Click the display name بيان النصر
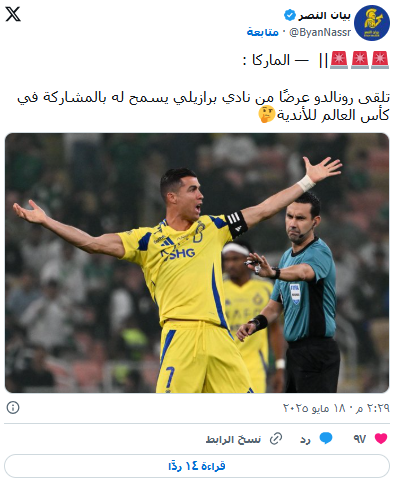The image size is (401, 486). click(324, 15)
